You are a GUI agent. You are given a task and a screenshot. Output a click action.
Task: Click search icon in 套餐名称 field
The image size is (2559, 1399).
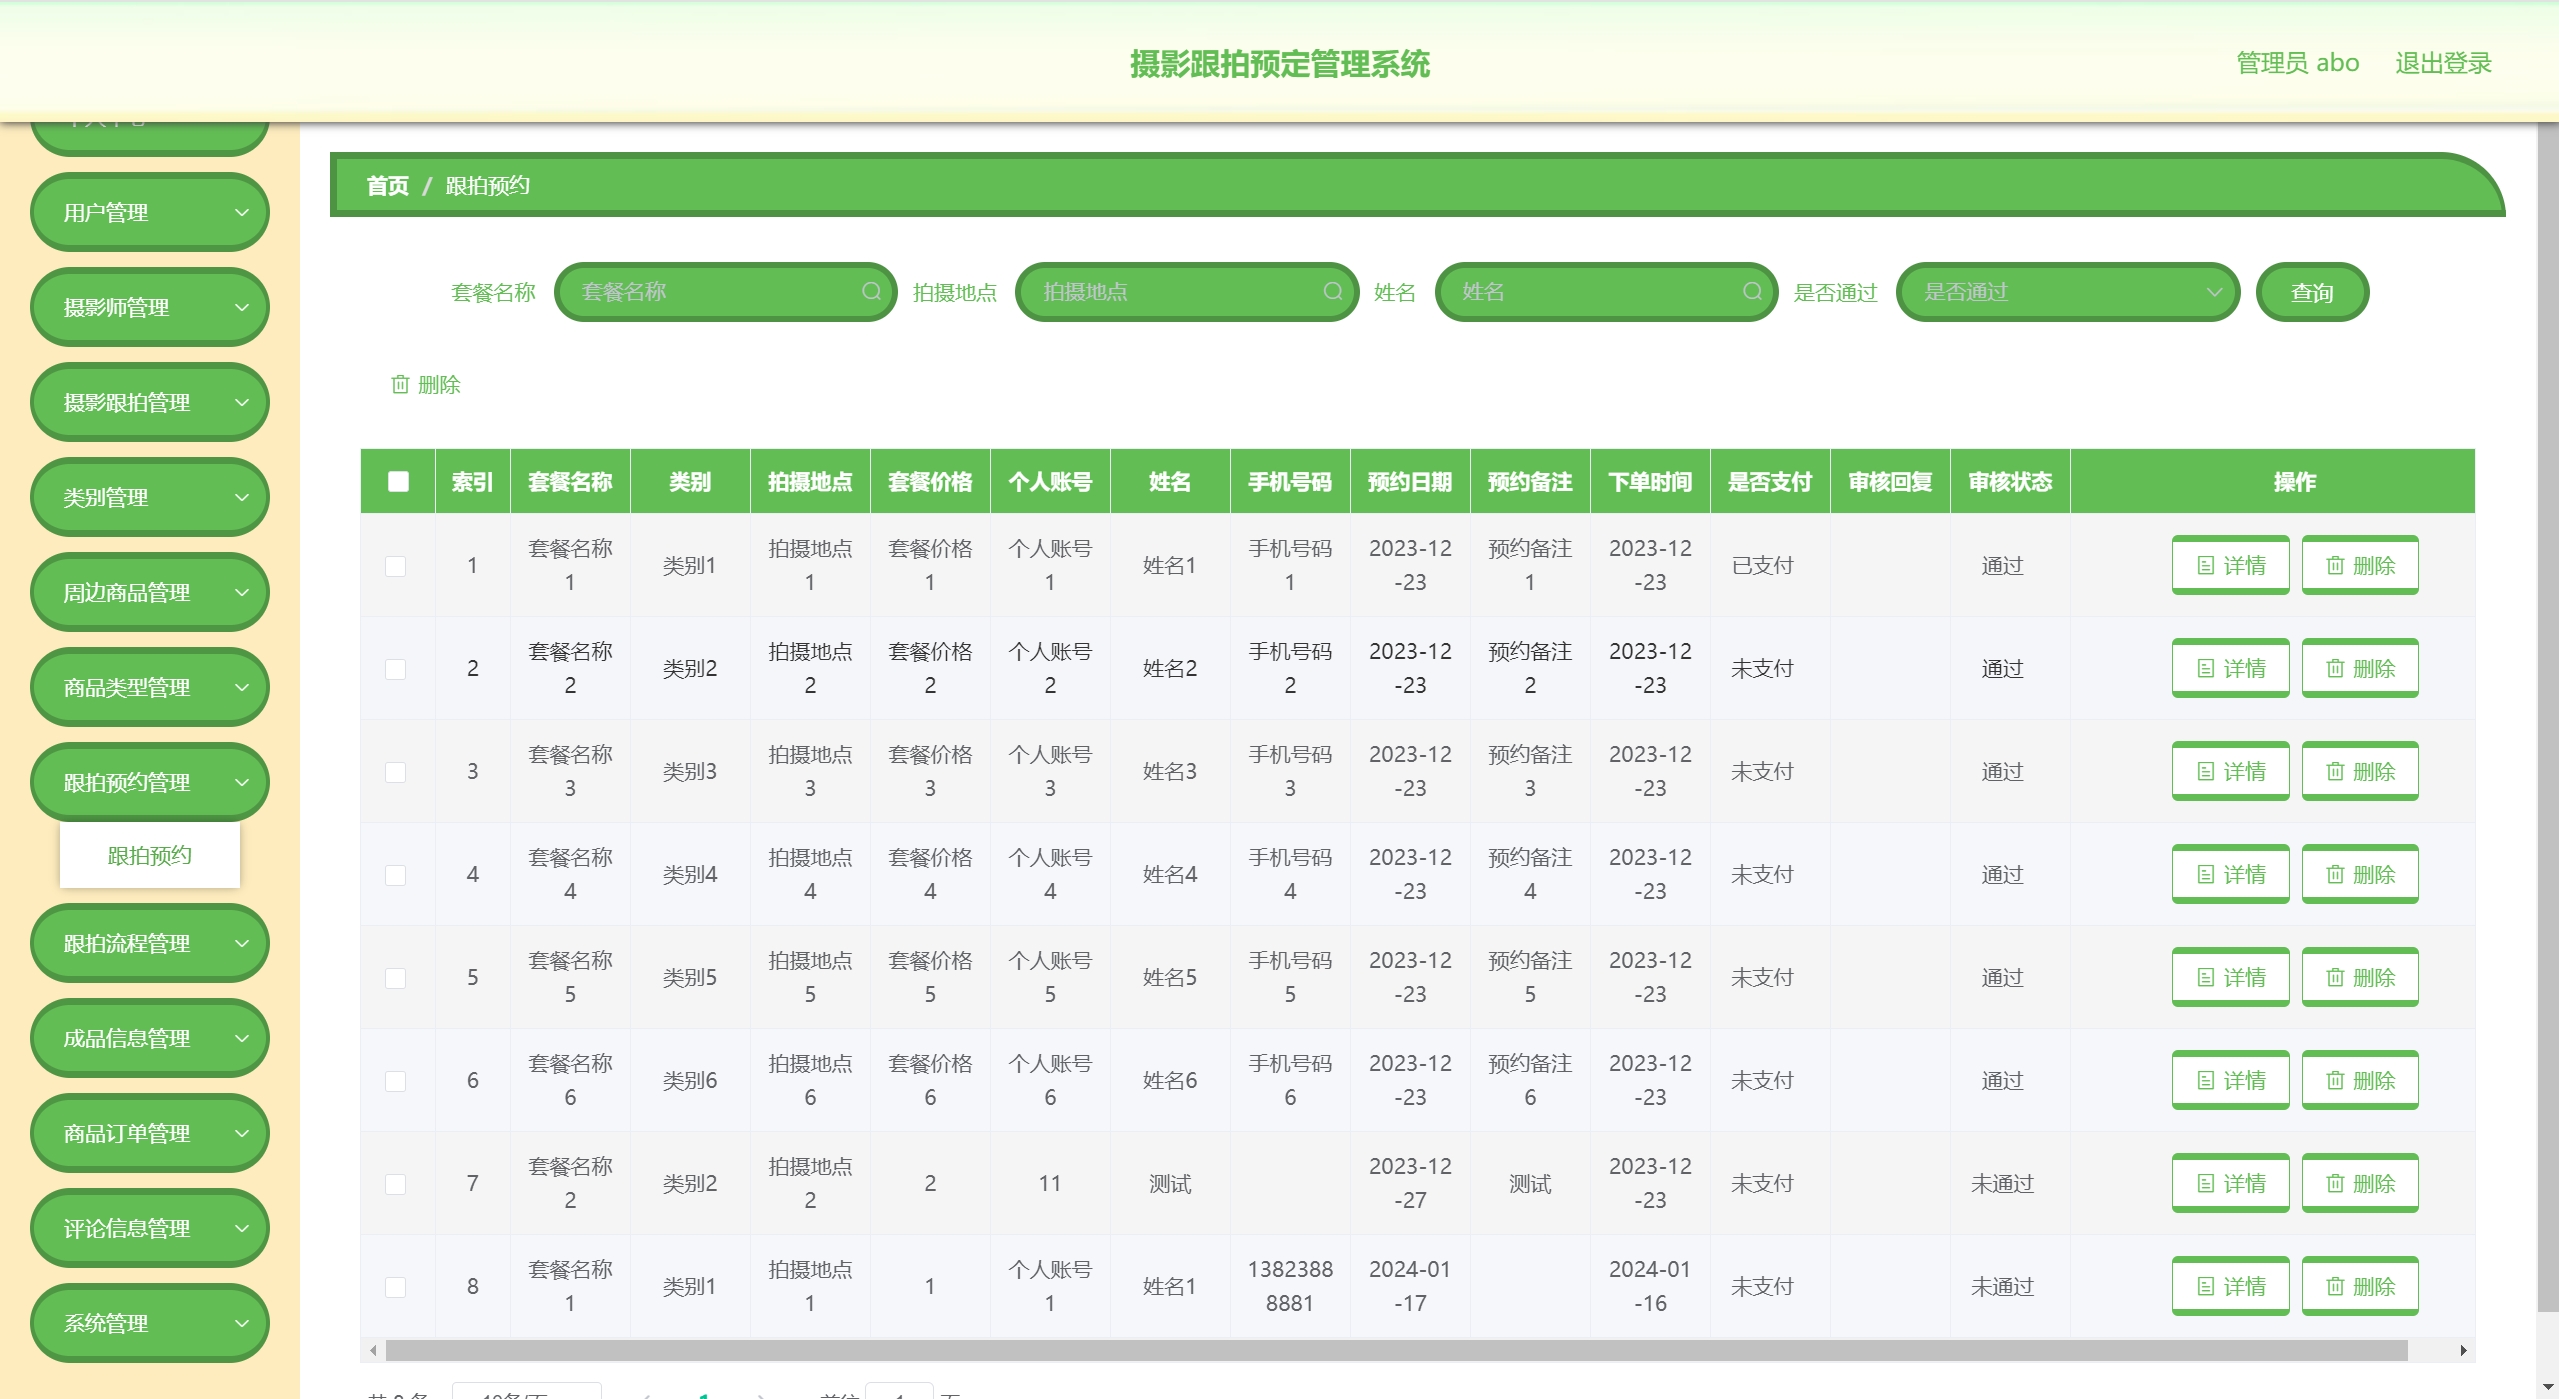coord(871,291)
